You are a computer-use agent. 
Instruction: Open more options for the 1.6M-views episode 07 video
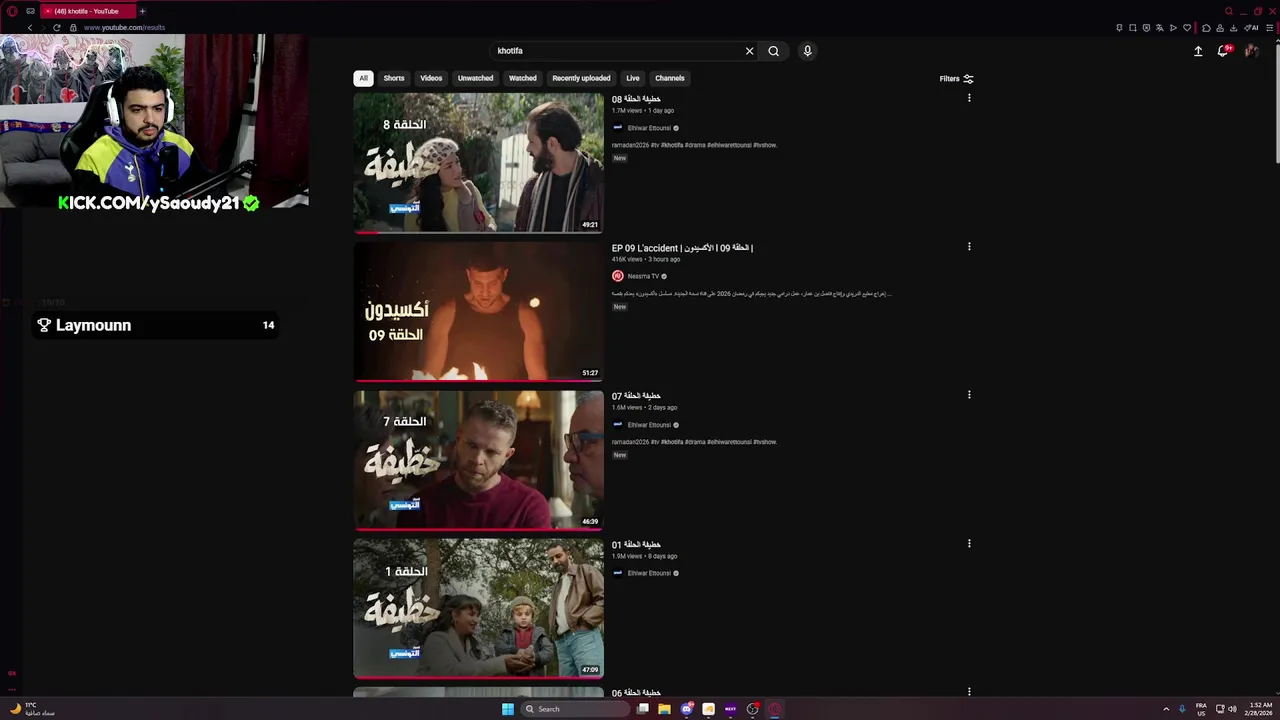click(969, 395)
